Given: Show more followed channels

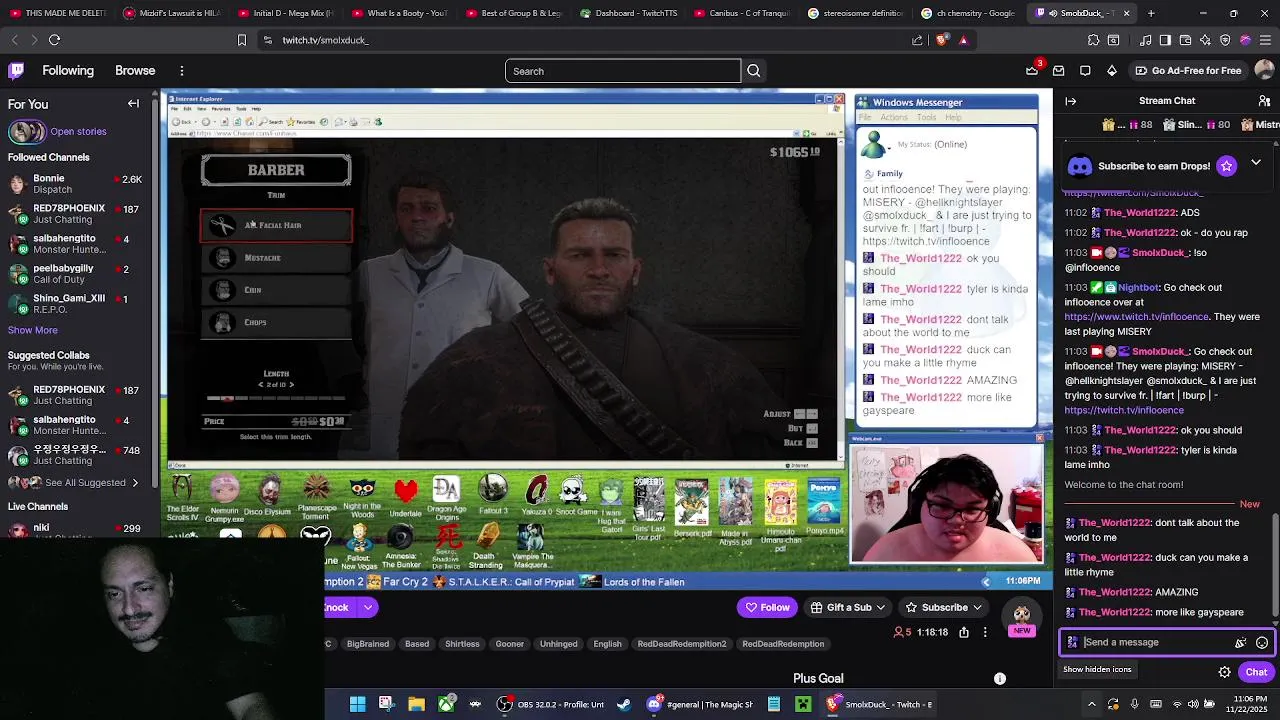Looking at the screenshot, I should (33, 330).
